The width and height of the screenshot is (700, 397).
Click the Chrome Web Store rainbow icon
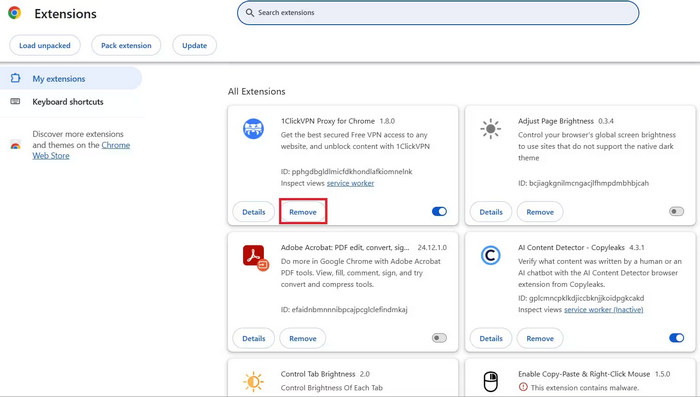(x=15, y=145)
